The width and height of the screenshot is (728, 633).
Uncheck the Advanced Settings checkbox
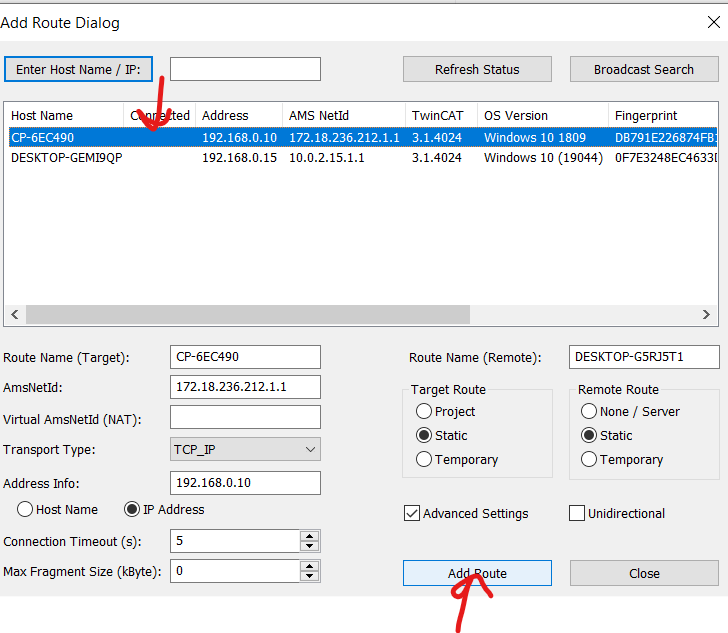(411, 513)
